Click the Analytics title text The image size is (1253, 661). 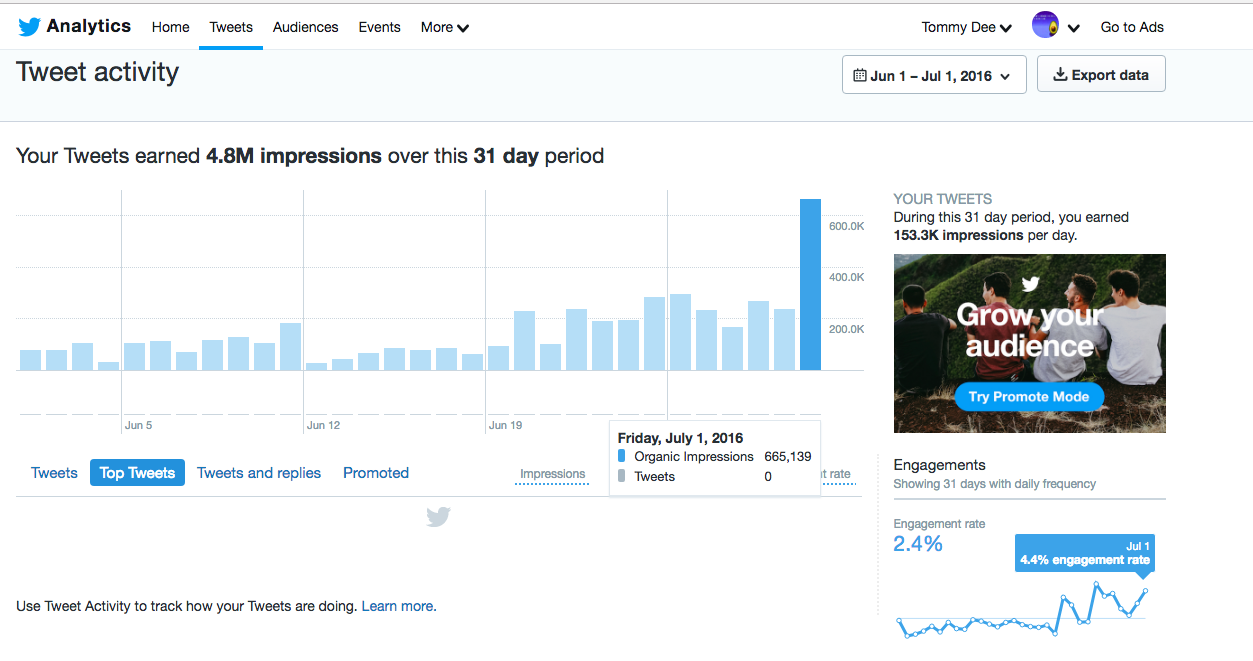[x=89, y=26]
